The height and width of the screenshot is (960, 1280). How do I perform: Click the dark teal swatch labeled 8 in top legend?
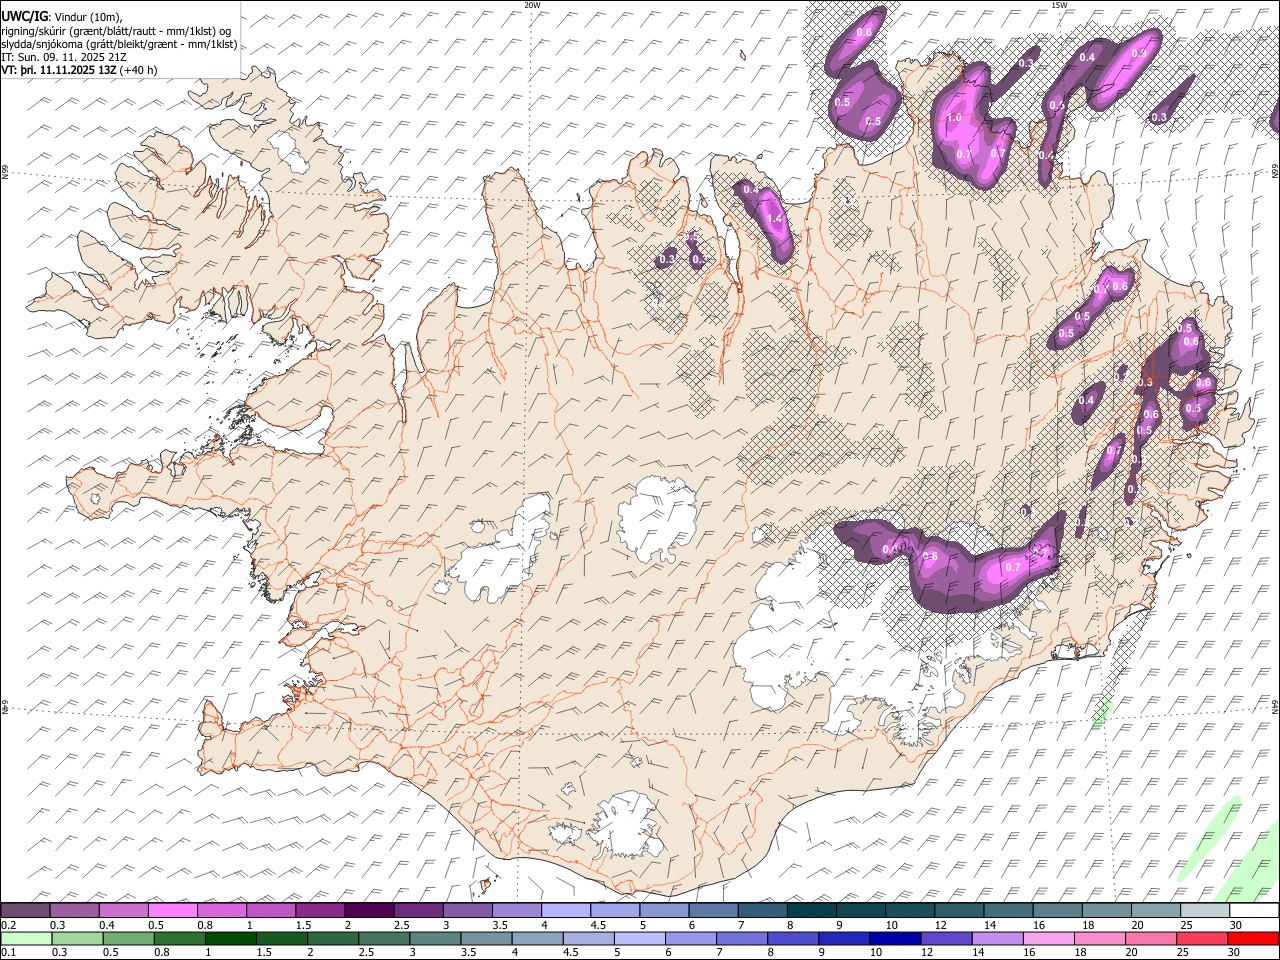(x=811, y=911)
